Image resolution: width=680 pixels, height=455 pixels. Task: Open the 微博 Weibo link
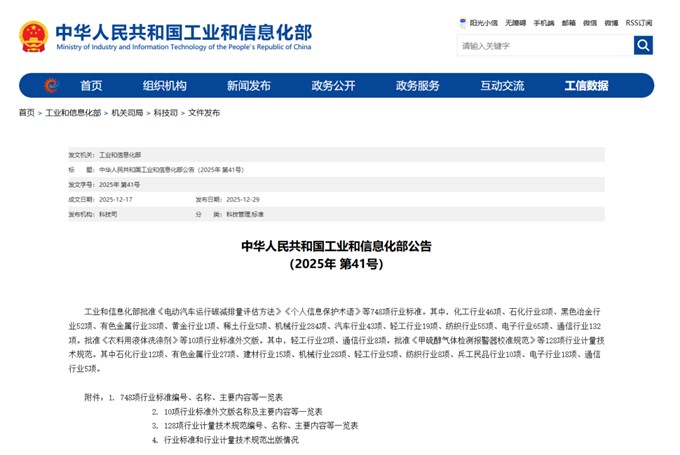pos(611,22)
